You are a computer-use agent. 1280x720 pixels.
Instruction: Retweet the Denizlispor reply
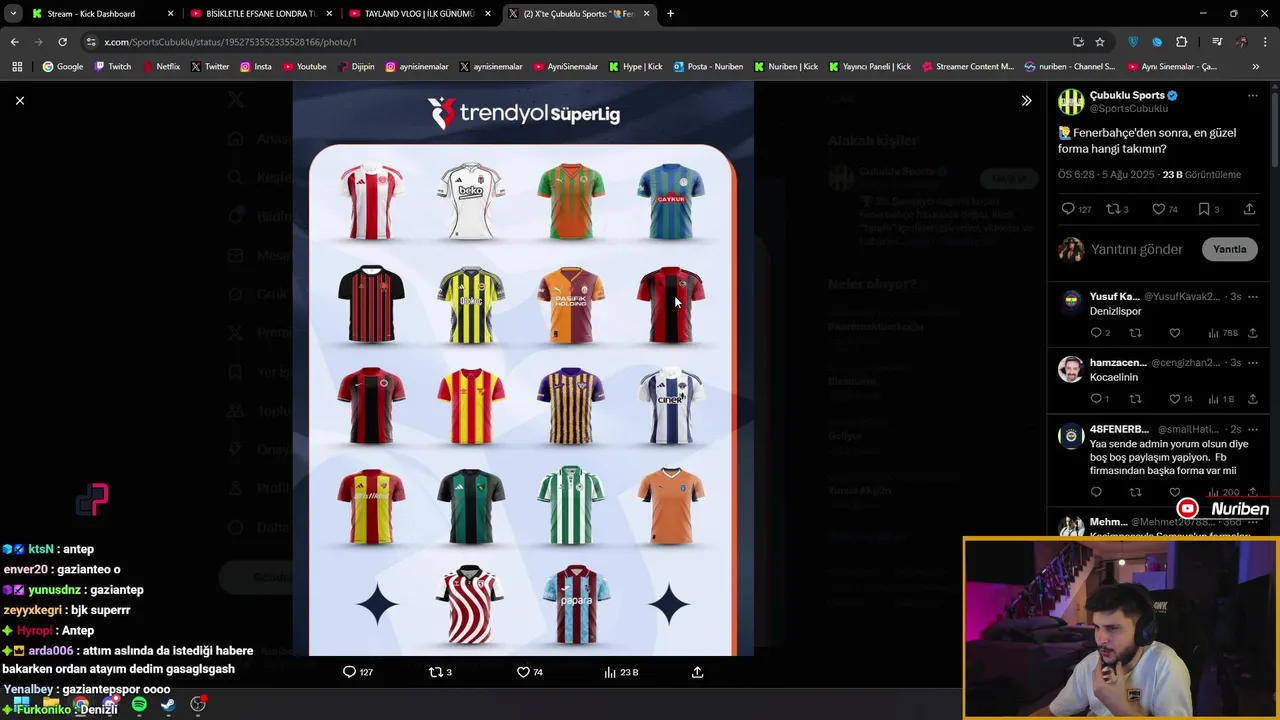tap(1135, 333)
